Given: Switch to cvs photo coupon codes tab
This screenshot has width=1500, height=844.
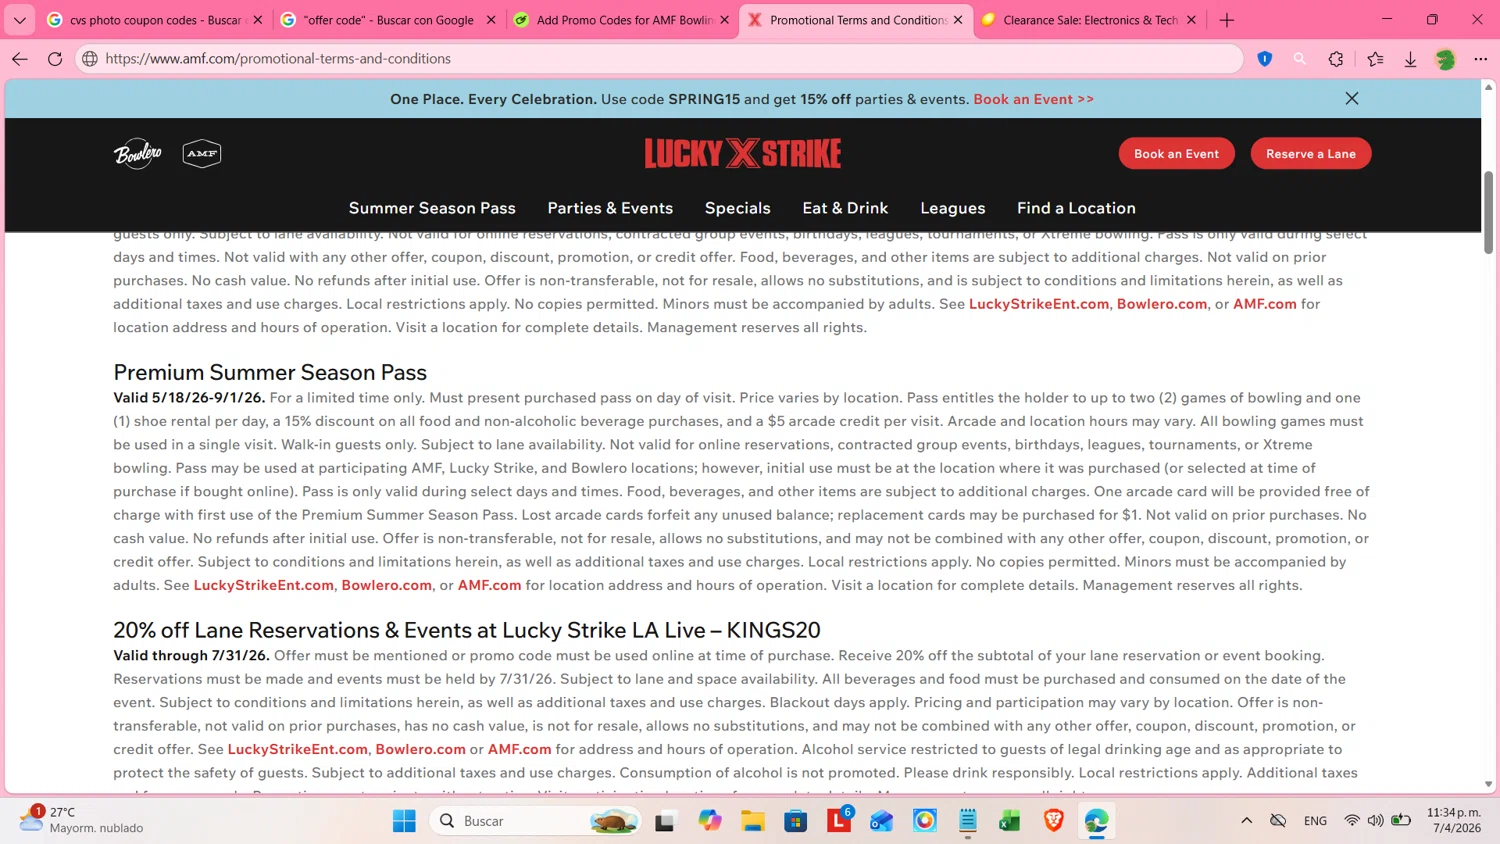Looking at the screenshot, I should pos(153,20).
